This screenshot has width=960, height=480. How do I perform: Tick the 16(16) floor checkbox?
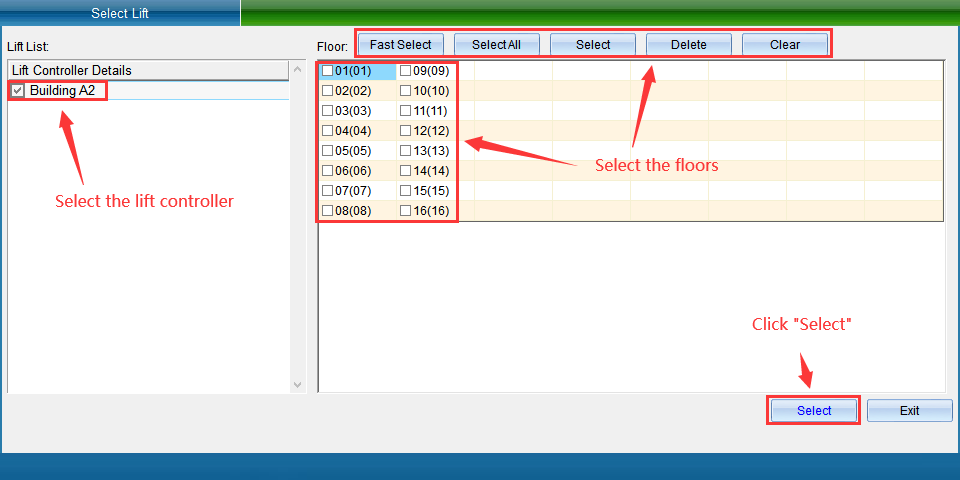[x=405, y=211]
